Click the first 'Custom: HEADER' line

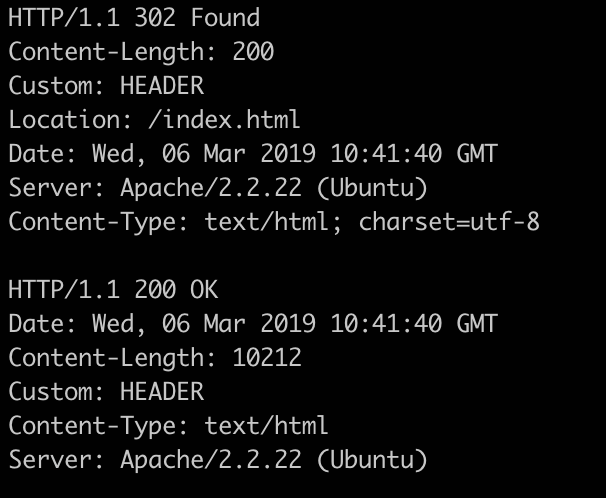106,86
